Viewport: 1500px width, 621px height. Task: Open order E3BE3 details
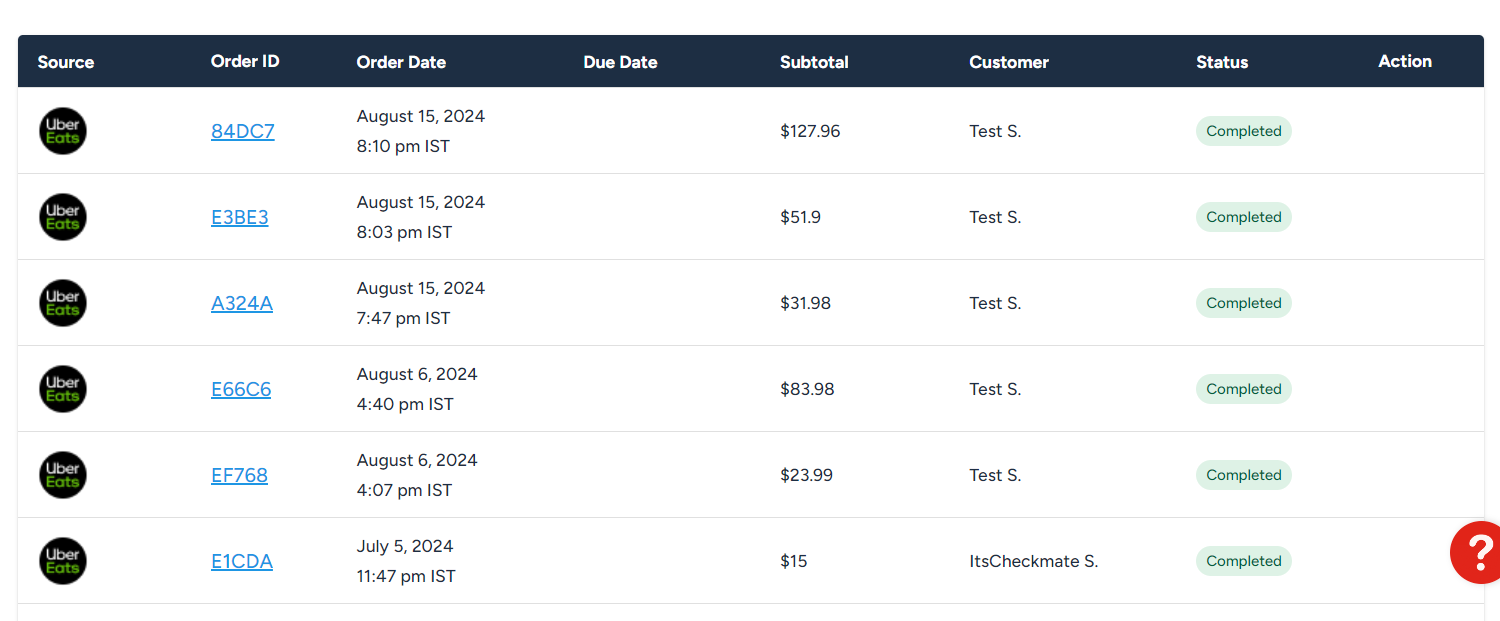[x=240, y=217]
